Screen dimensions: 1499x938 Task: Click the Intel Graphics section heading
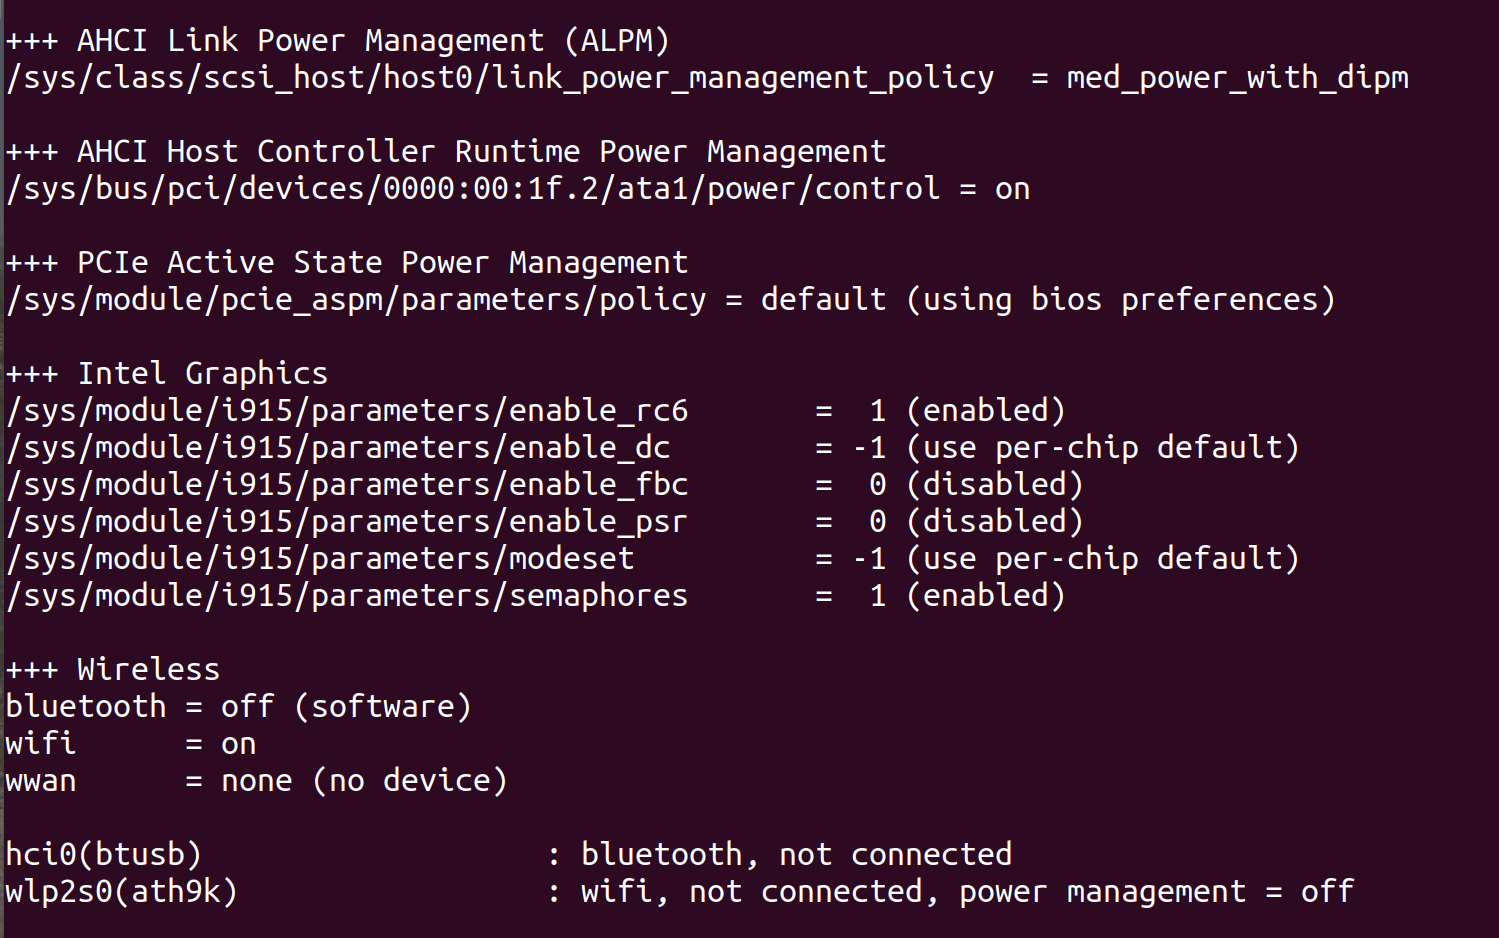click(x=166, y=374)
